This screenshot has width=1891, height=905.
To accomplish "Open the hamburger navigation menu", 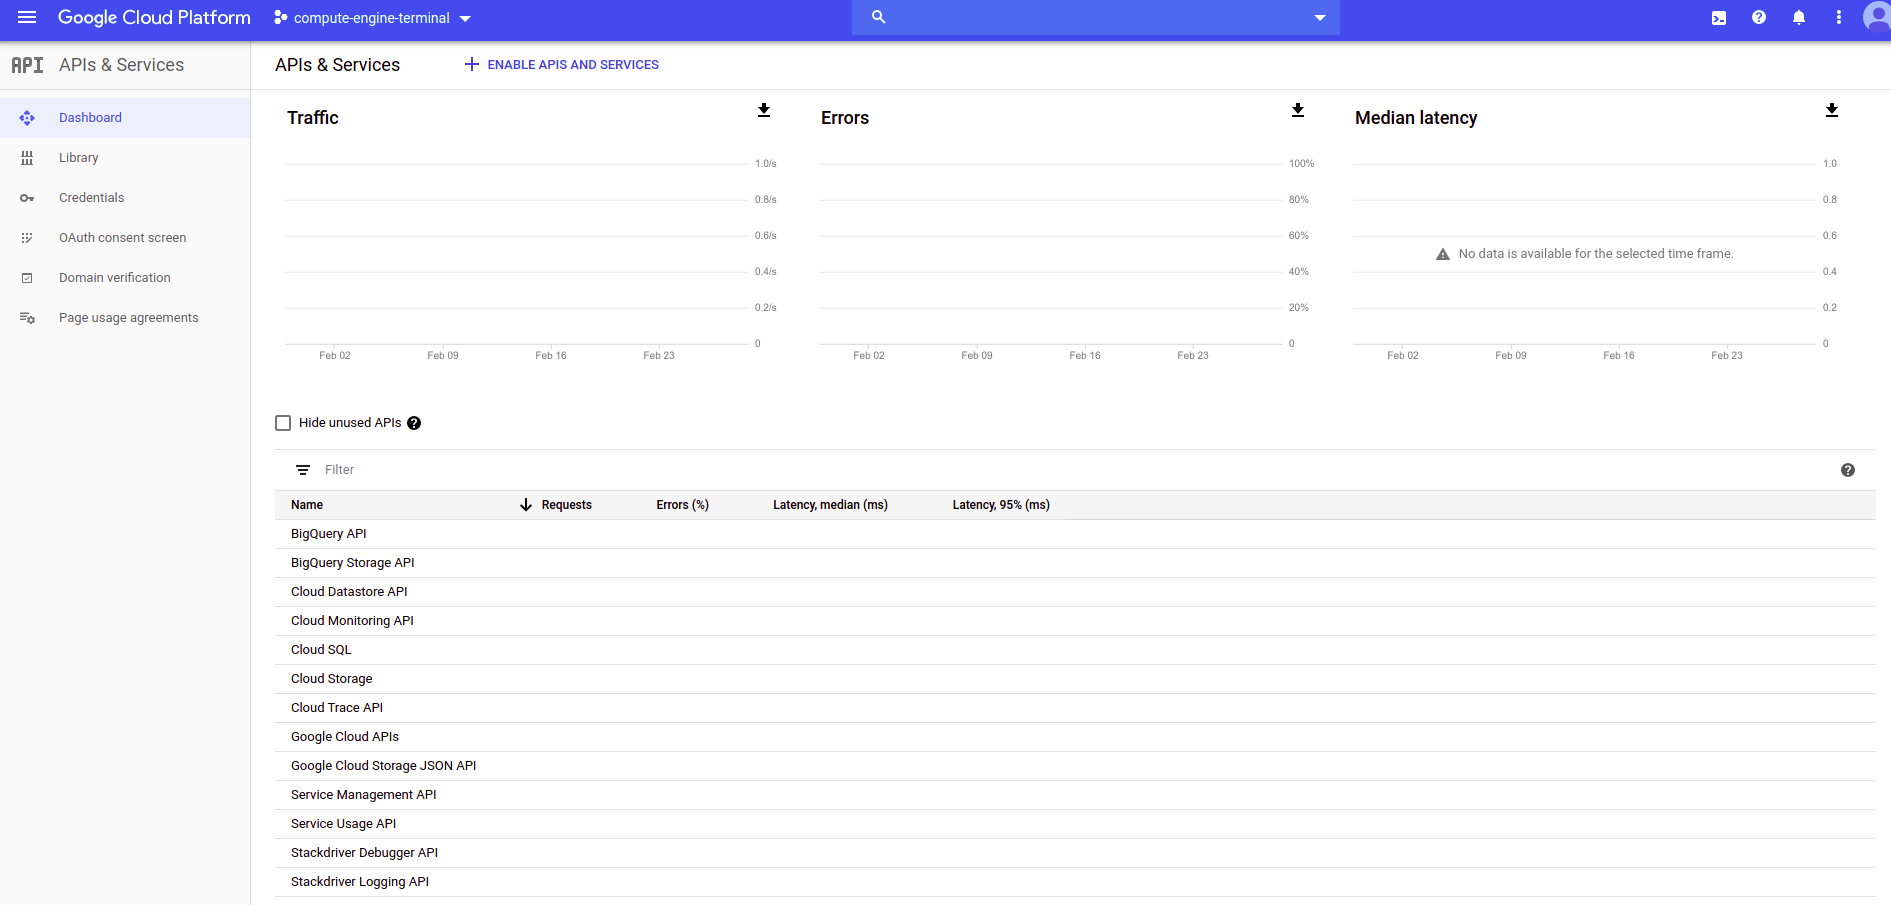I will pyautogui.click(x=27, y=17).
